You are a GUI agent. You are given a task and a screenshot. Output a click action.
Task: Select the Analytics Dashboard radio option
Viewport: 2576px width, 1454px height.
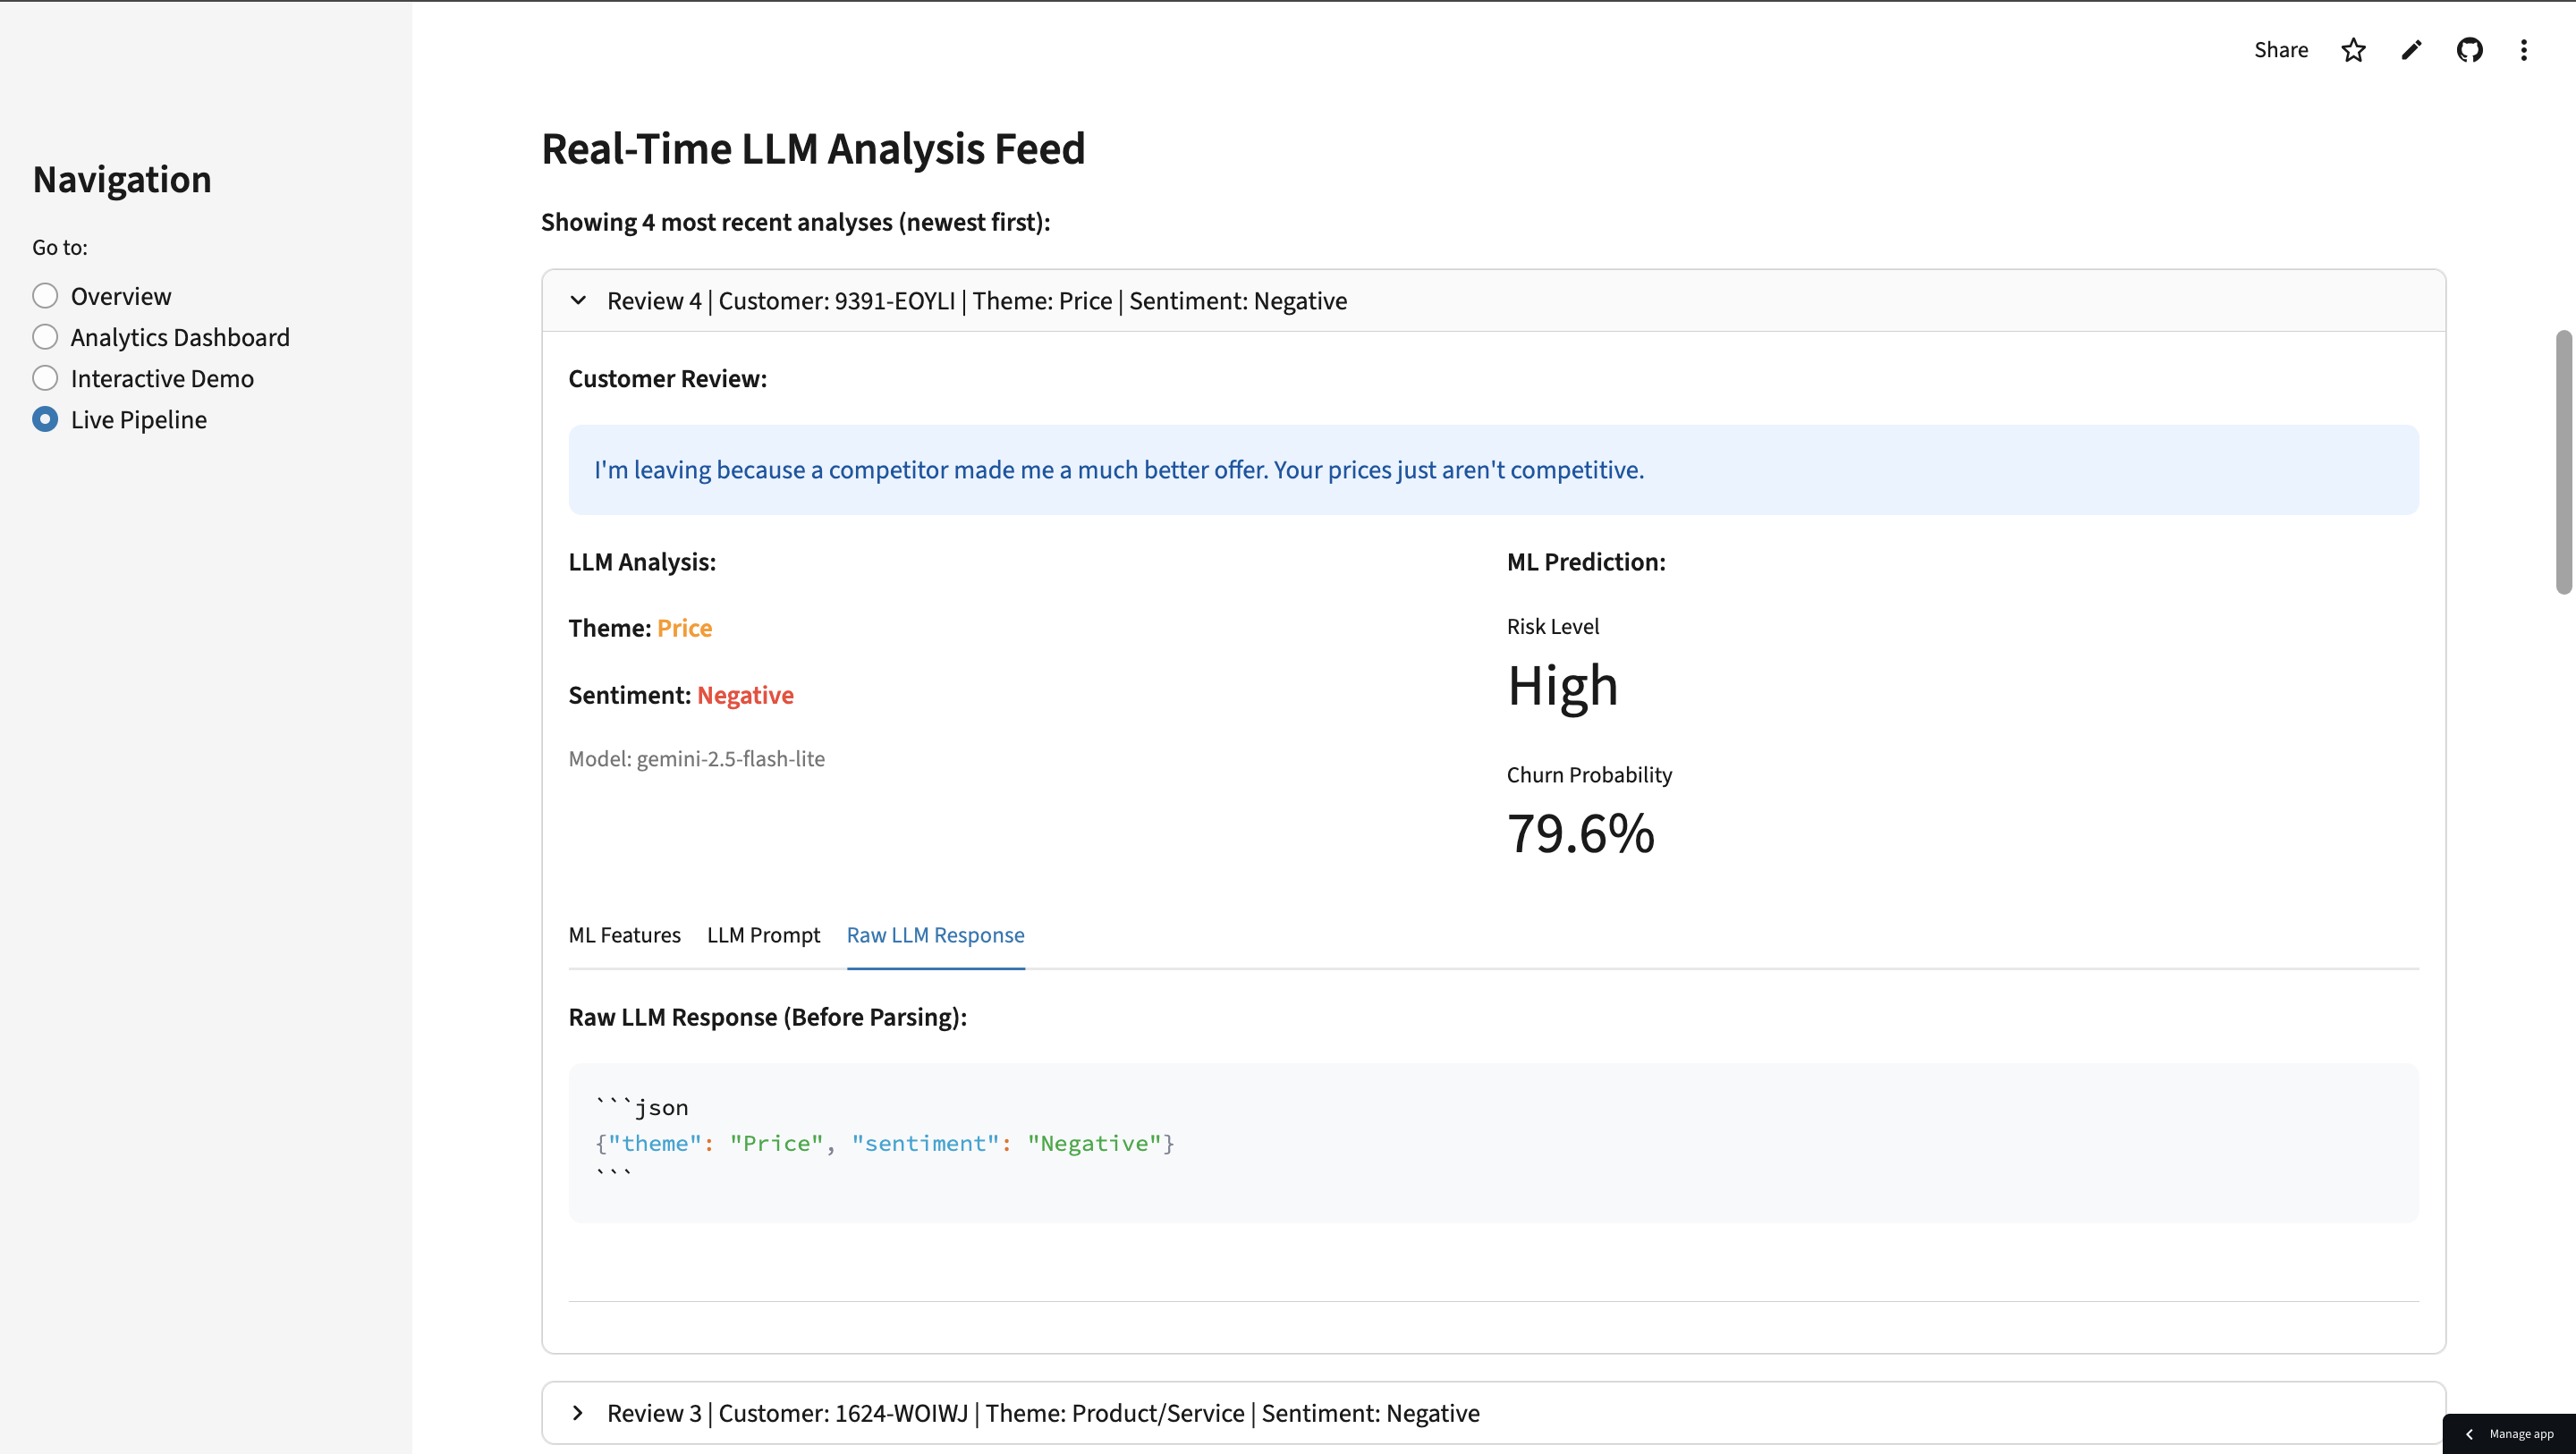coord(45,337)
